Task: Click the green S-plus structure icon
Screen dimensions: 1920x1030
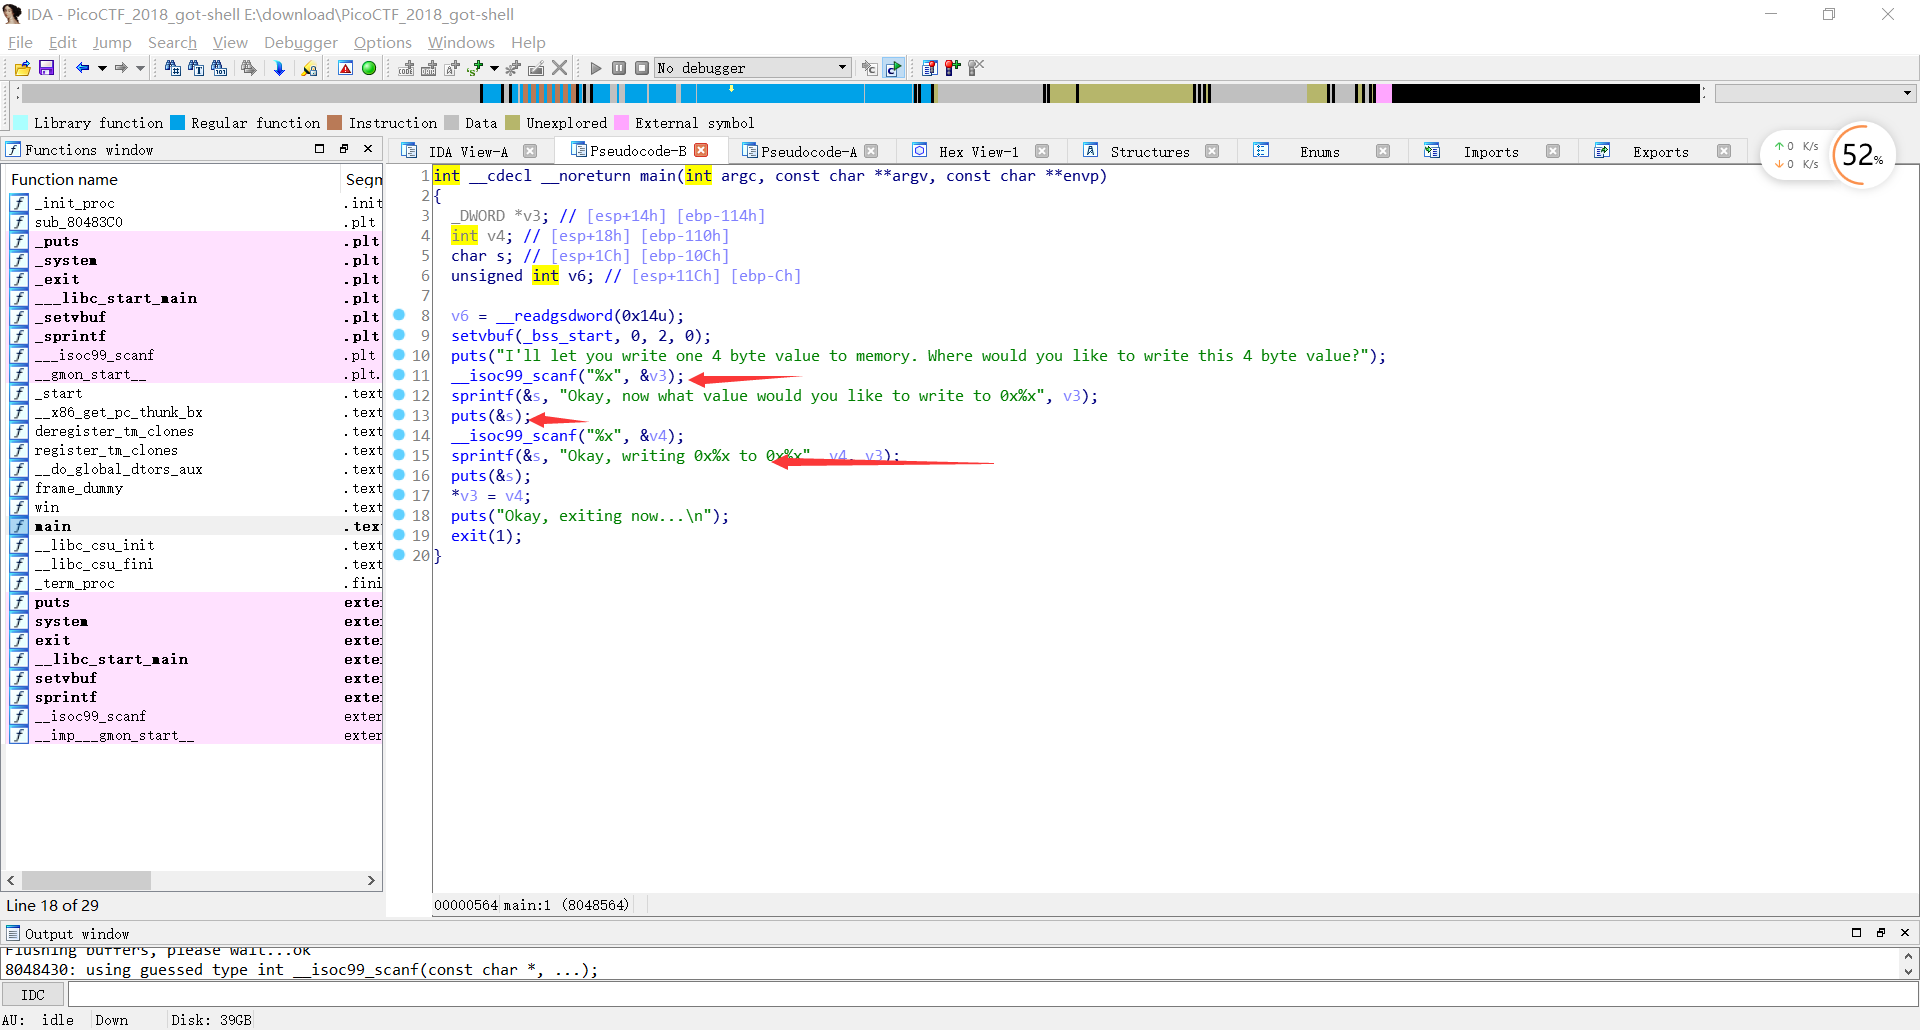Action: (x=475, y=68)
